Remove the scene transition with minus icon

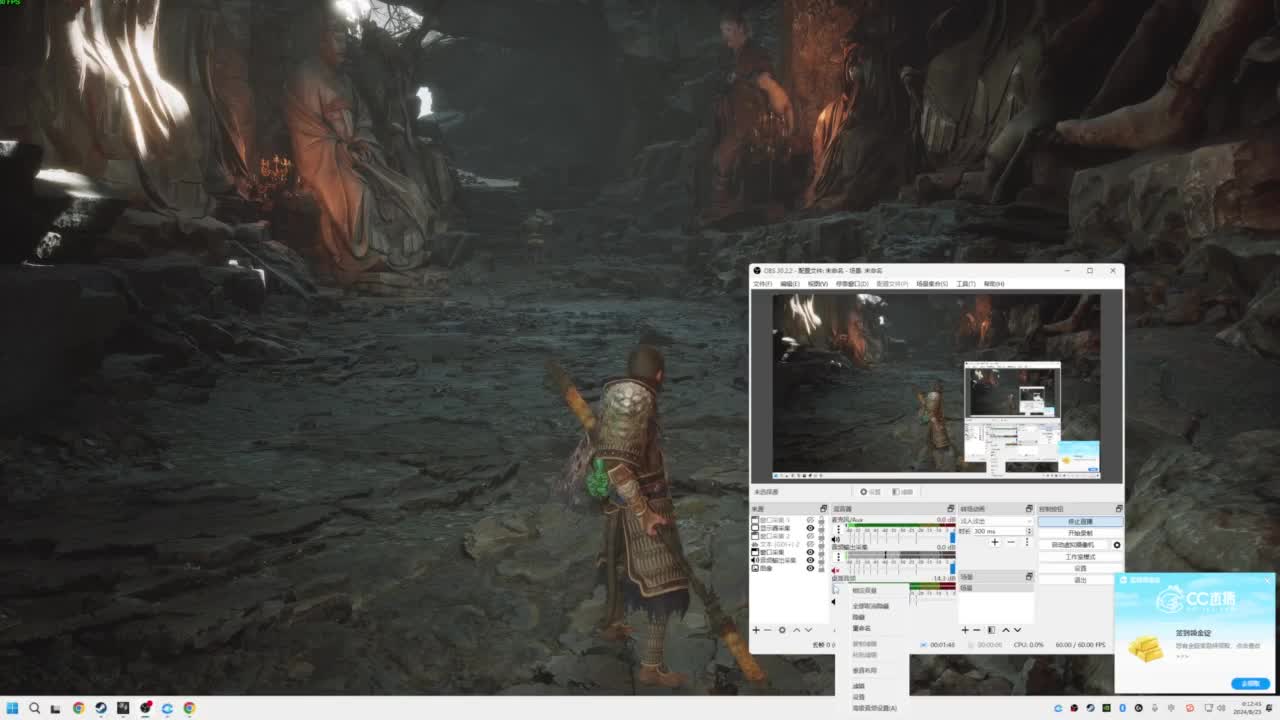coord(1011,542)
